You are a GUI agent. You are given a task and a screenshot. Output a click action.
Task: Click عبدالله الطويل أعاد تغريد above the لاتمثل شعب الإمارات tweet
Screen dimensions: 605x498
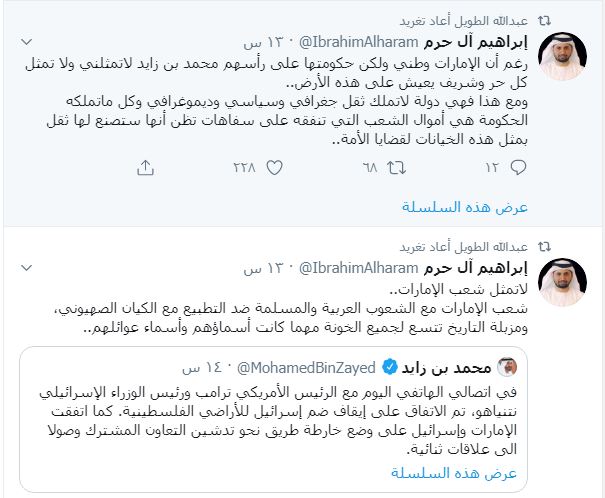479,245
